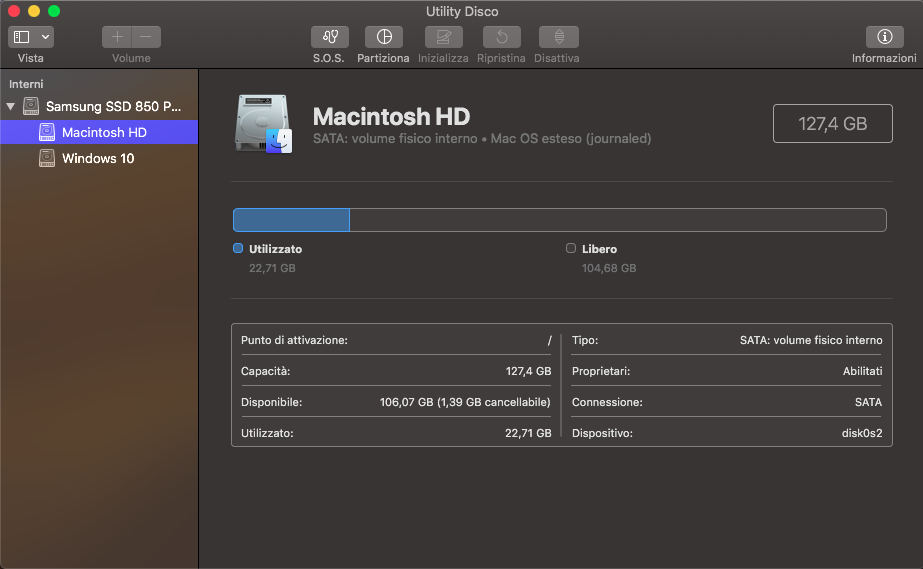The image size is (923, 569).
Task: Click the Capacità 127,4 GB table value
Action: point(528,371)
